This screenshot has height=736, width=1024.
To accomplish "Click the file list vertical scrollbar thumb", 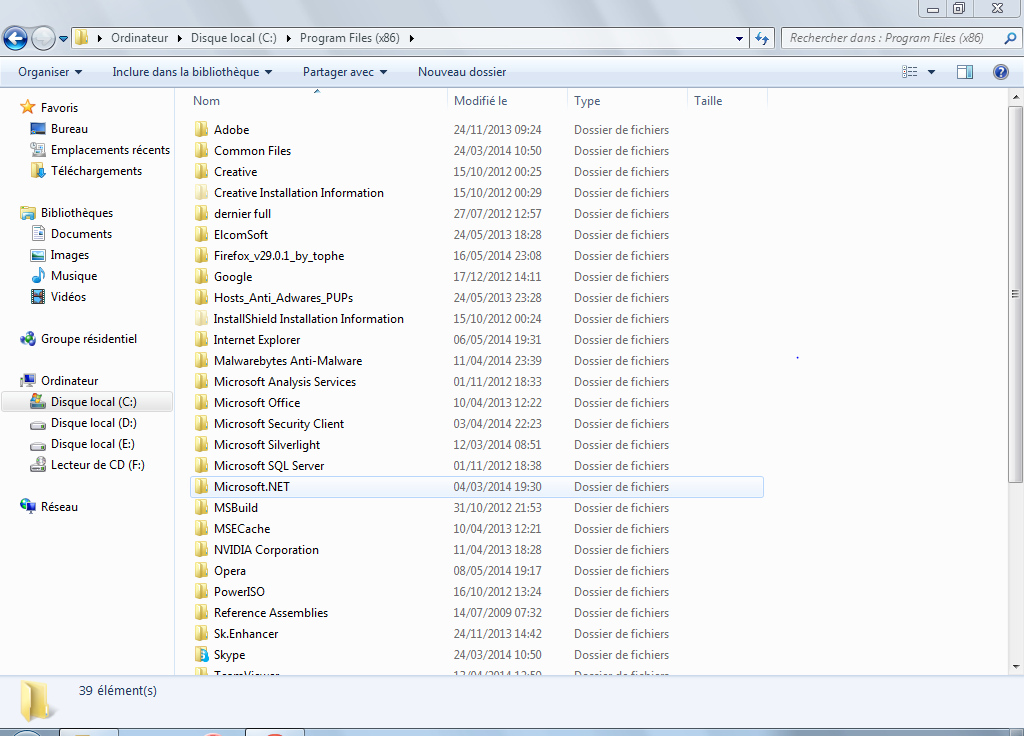I will [1015, 294].
